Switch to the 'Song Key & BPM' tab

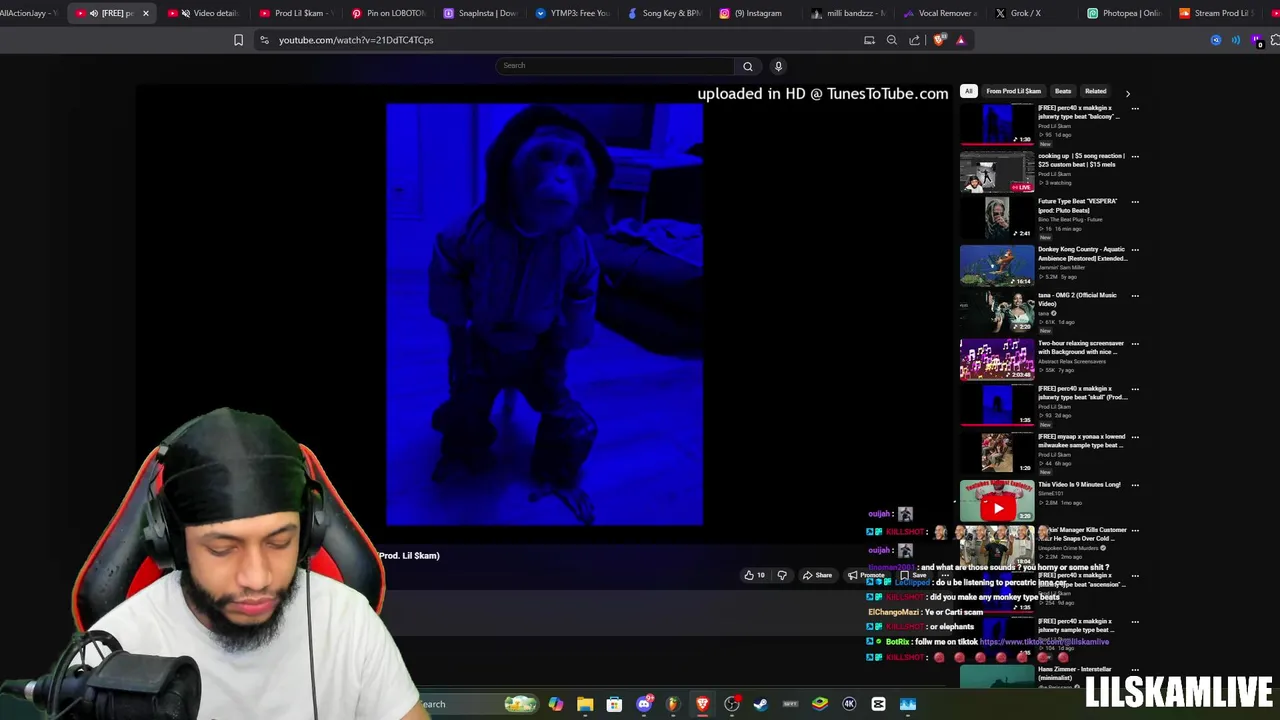tap(664, 13)
